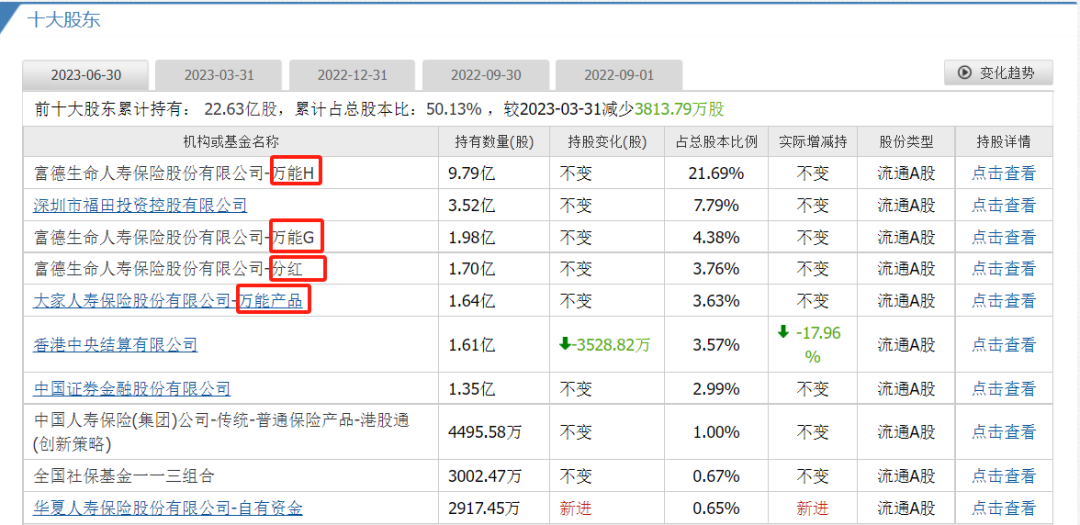
Task: Click the red 新进 in 持股变化 column
Action: [575, 508]
